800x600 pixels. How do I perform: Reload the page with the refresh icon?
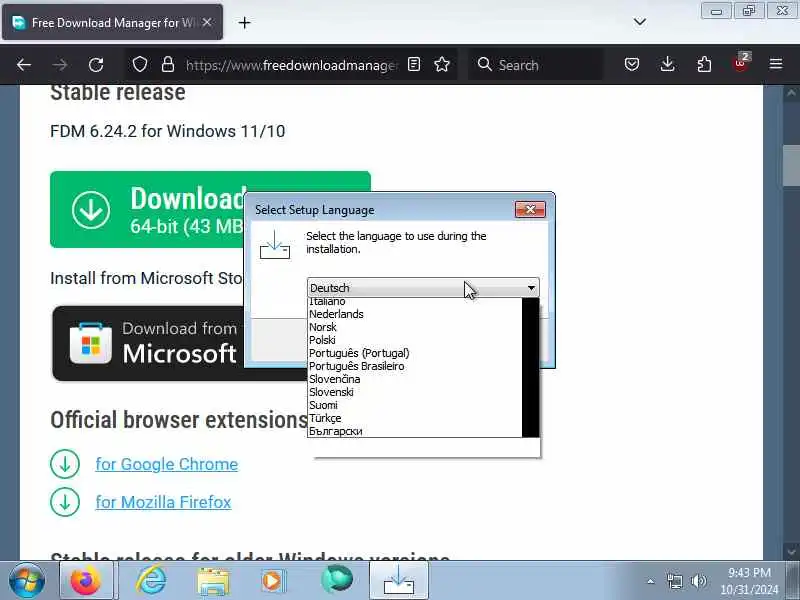pos(96,65)
